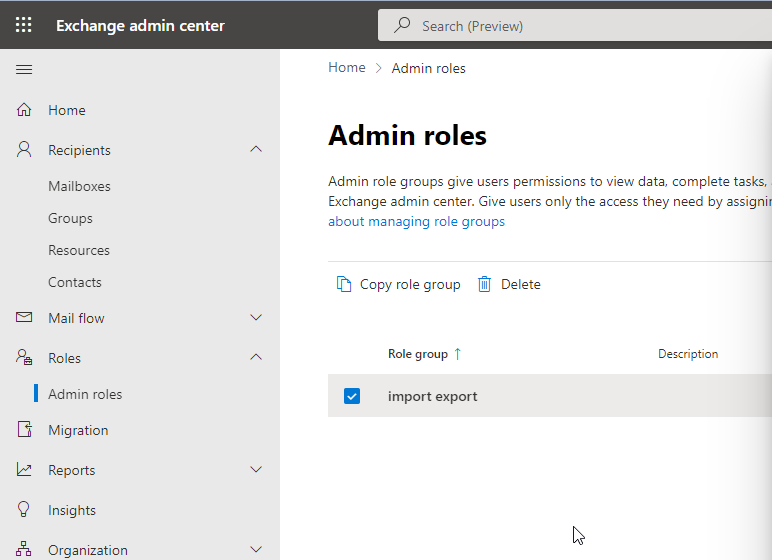The width and height of the screenshot is (772, 560).
Task: Expand the Reports section chevron
Action: 256,470
